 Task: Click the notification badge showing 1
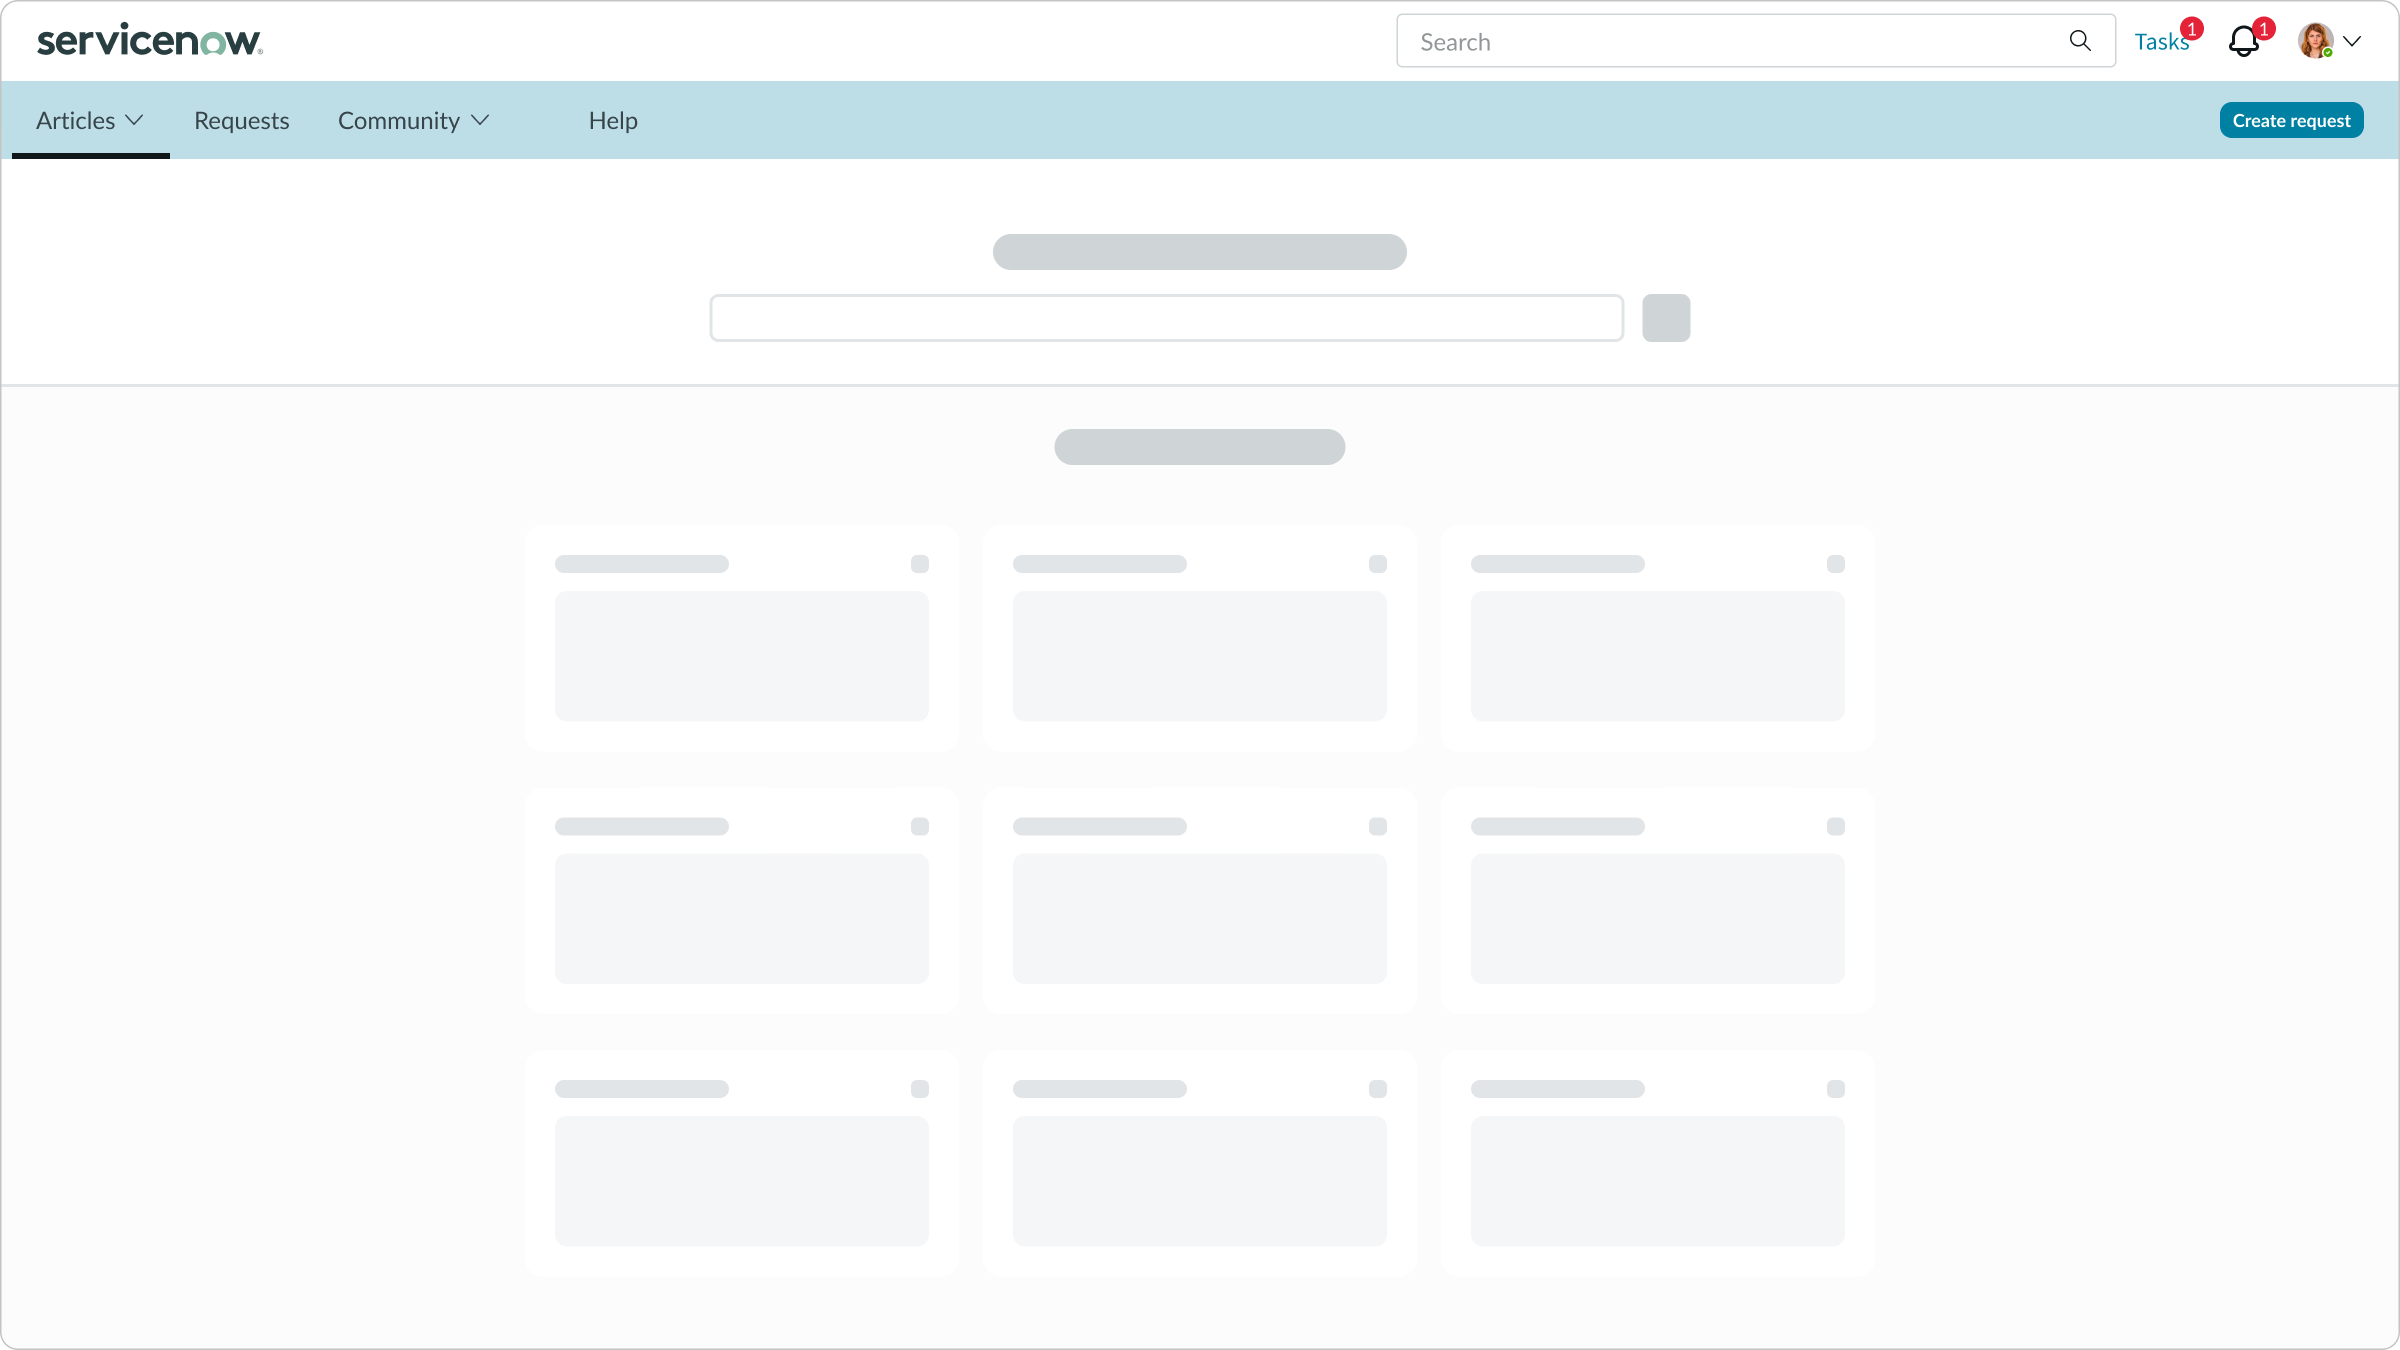pos(2265,28)
